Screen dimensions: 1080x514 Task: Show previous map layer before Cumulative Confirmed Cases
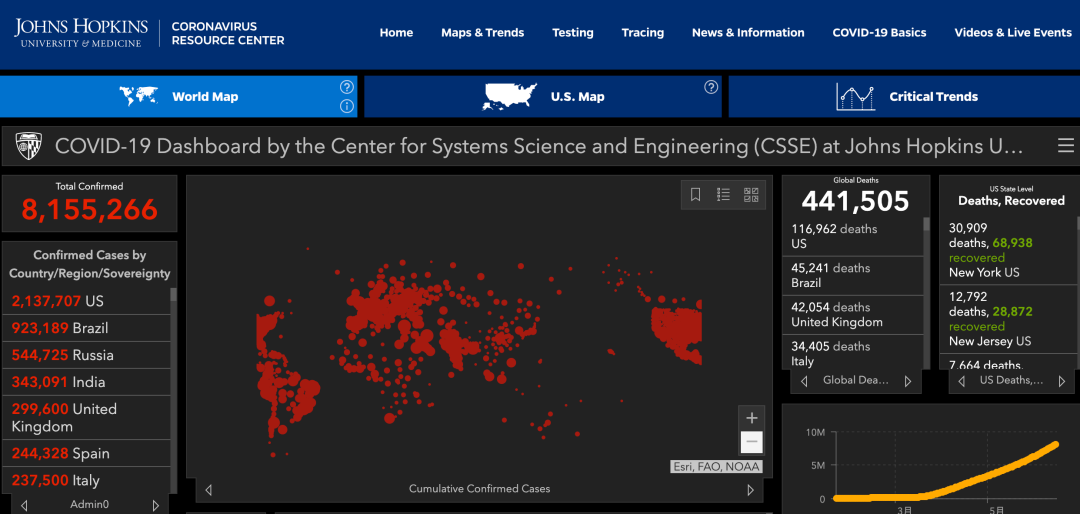pos(209,490)
